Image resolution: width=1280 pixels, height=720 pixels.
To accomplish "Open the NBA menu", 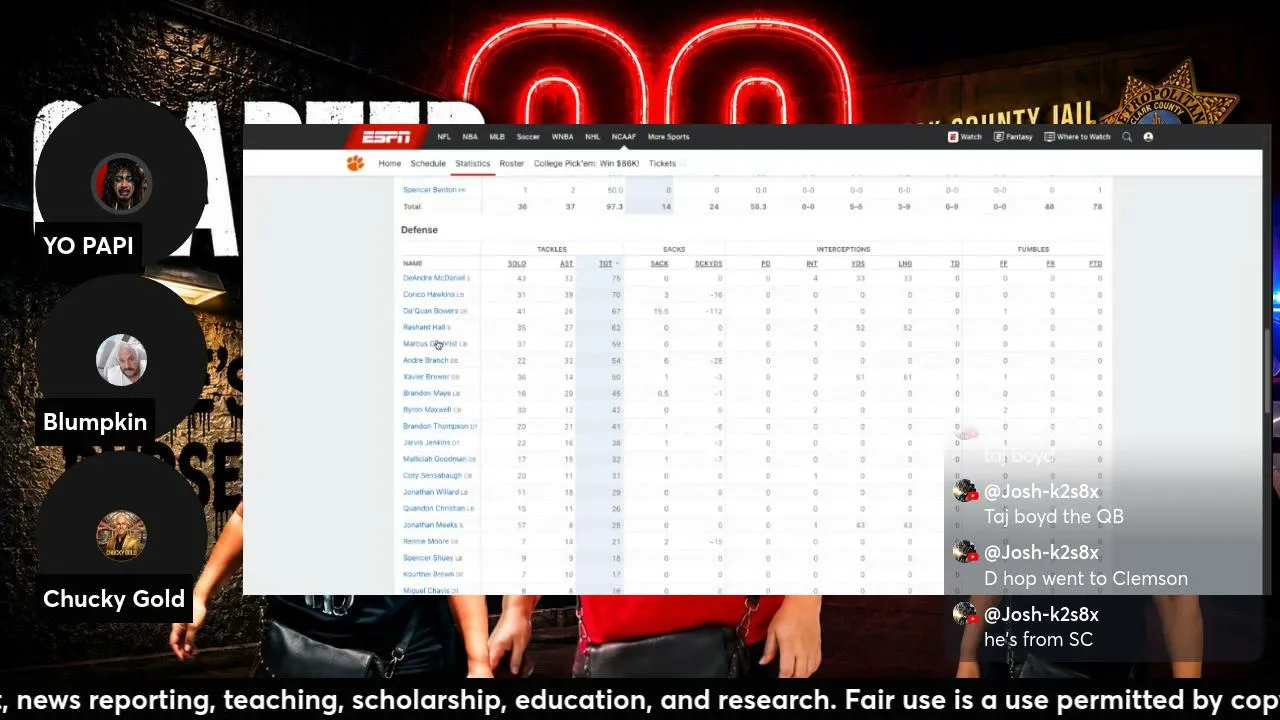I will click(x=470, y=137).
